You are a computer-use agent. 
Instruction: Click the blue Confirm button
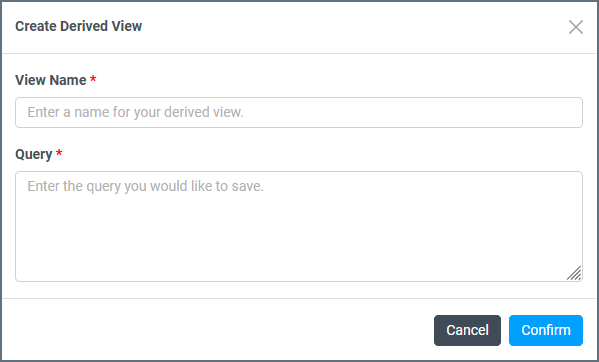pos(546,330)
